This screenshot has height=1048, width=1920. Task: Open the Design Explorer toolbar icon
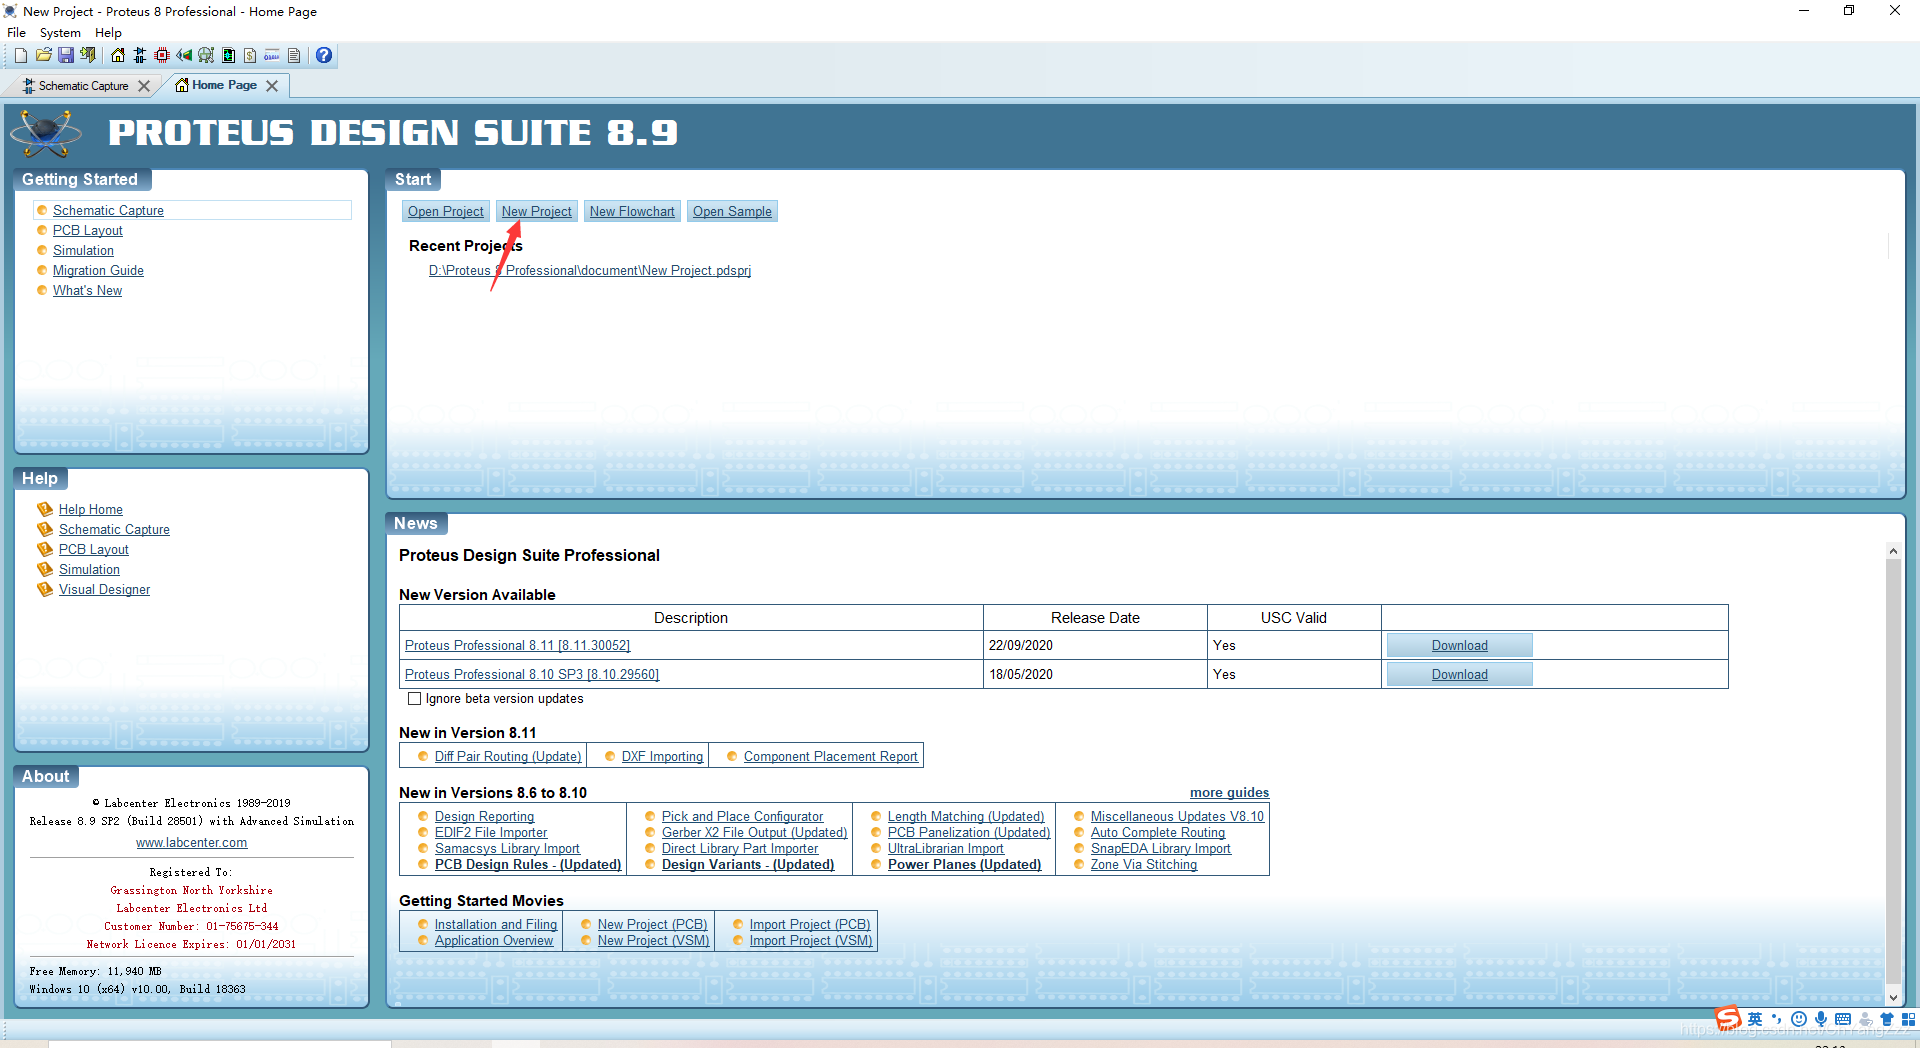228,56
